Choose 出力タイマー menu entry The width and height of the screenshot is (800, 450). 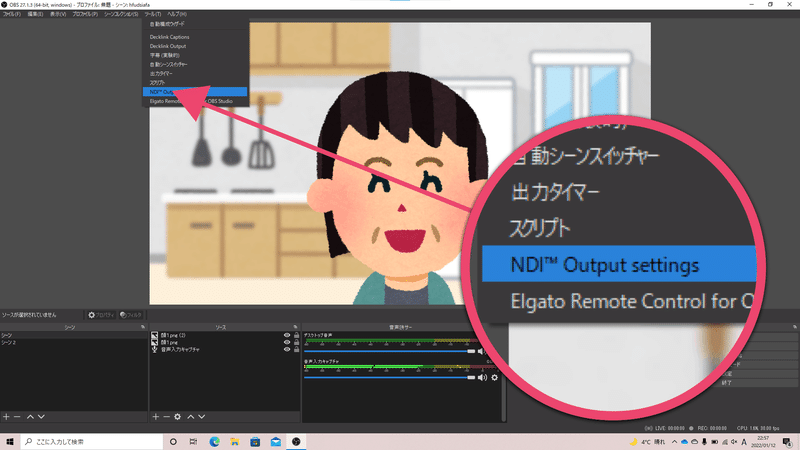tap(196, 73)
